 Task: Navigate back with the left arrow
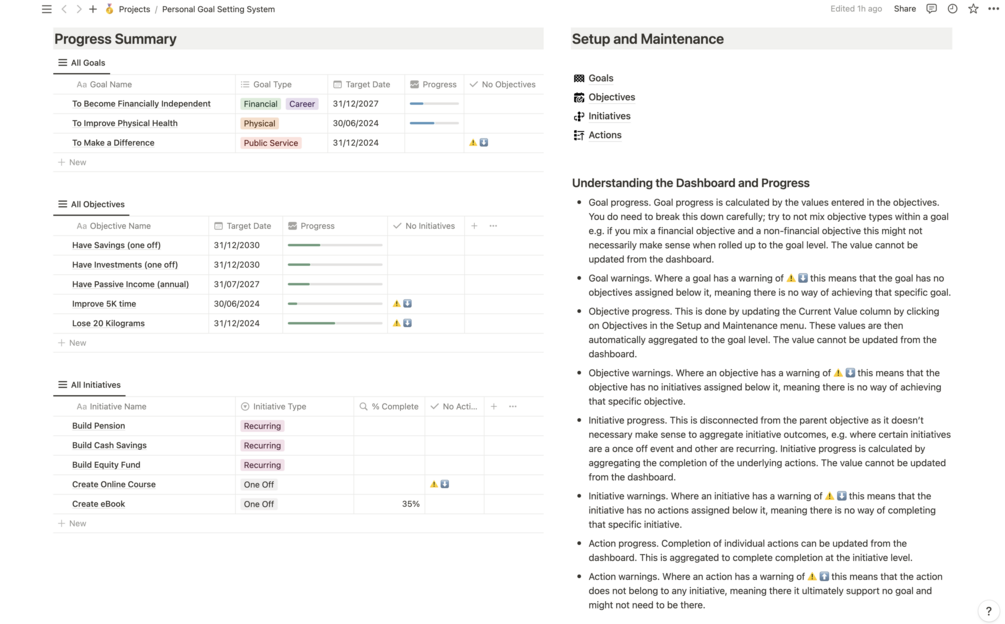pyautogui.click(x=64, y=9)
